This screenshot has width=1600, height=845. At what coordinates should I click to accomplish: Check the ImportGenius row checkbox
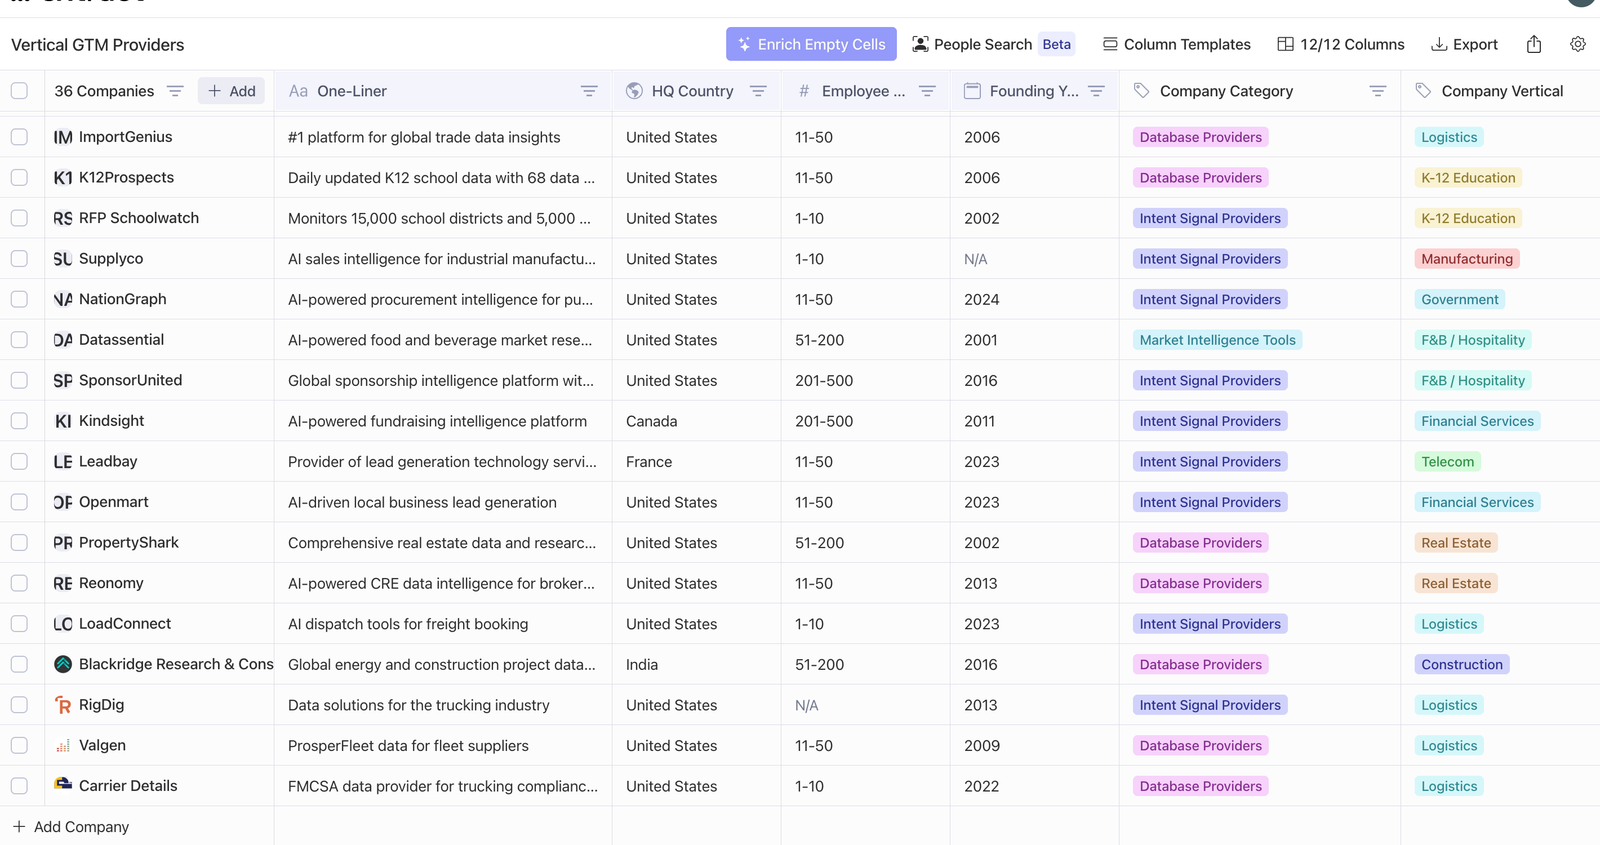click(x=19, y=137)
